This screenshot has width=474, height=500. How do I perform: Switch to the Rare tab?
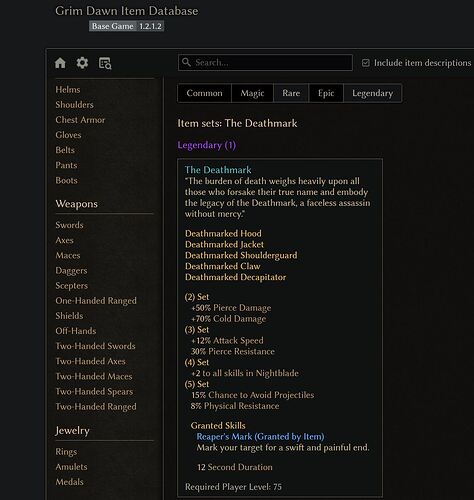pyautogui.click(x=291, y=93)
